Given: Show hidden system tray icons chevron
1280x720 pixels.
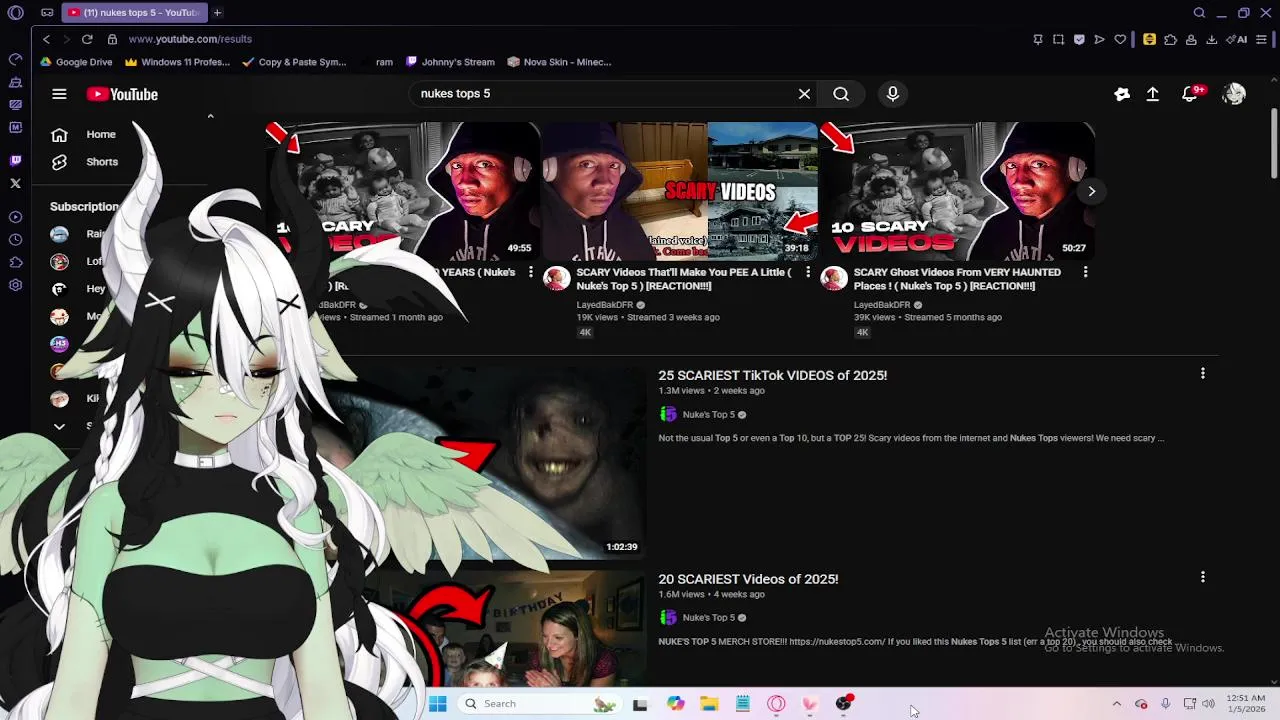Looking at the screenshot, I should (1117, 704).
